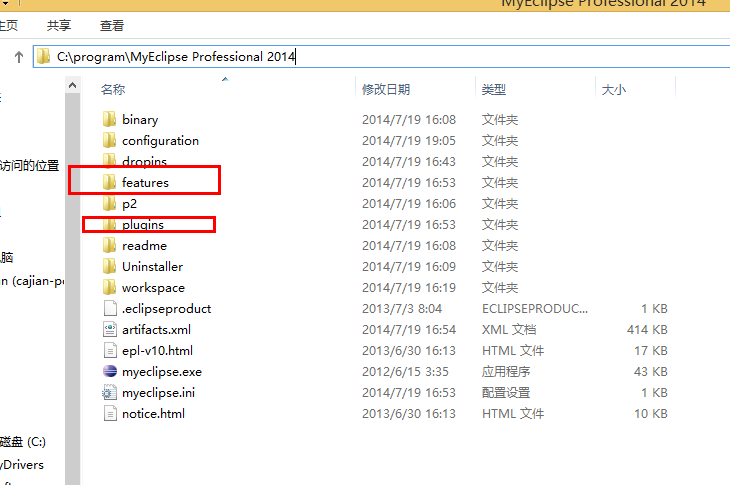Select the plugins folder name
Image resolution: width=730 pixels, height=485 pixels.
click(x=143, y=224)
